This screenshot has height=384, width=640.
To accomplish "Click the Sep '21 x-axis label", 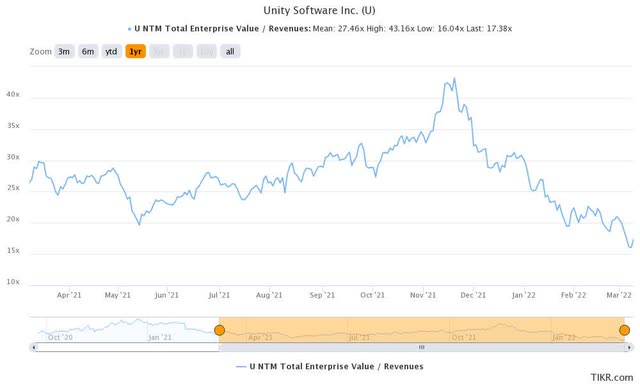I will coord(322,295).
